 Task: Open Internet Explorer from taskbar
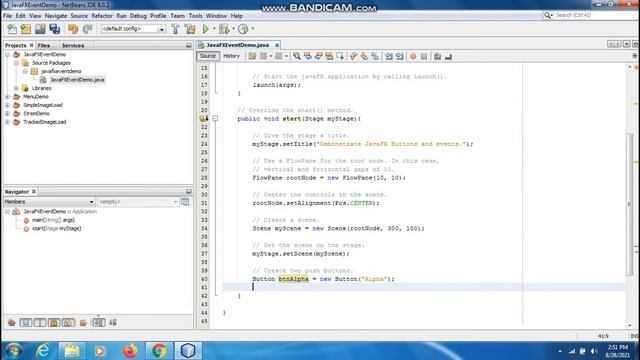[x=42, y=351]
